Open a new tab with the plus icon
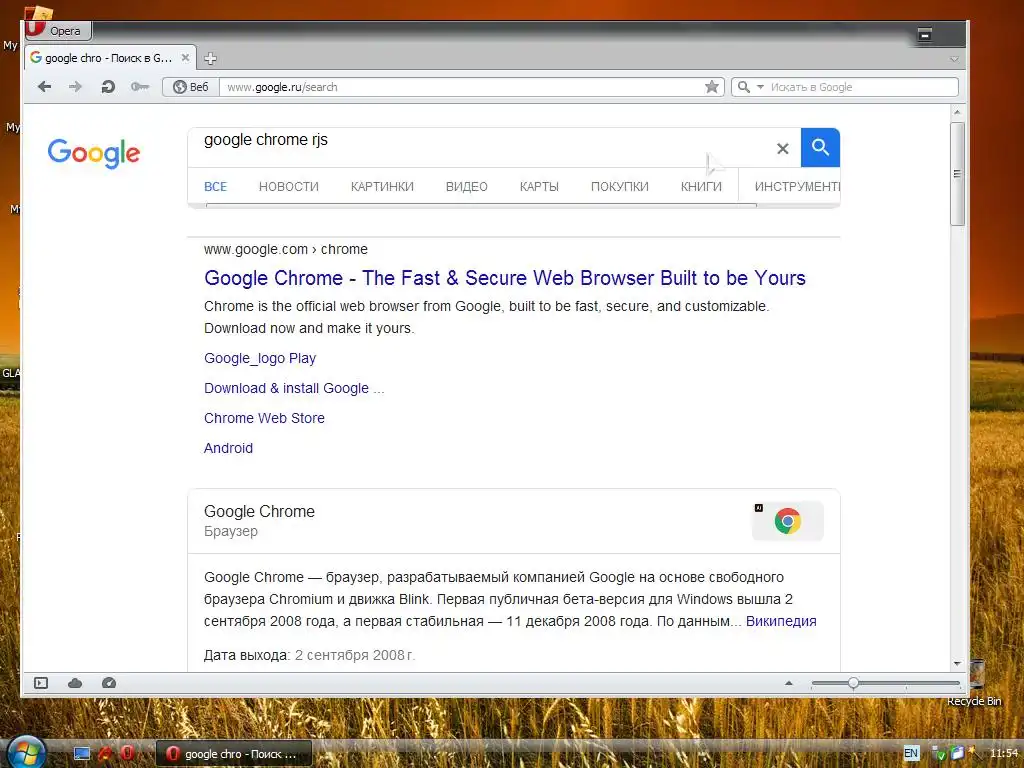This screenshot has height=768, width=1024. tap(210, 59)
